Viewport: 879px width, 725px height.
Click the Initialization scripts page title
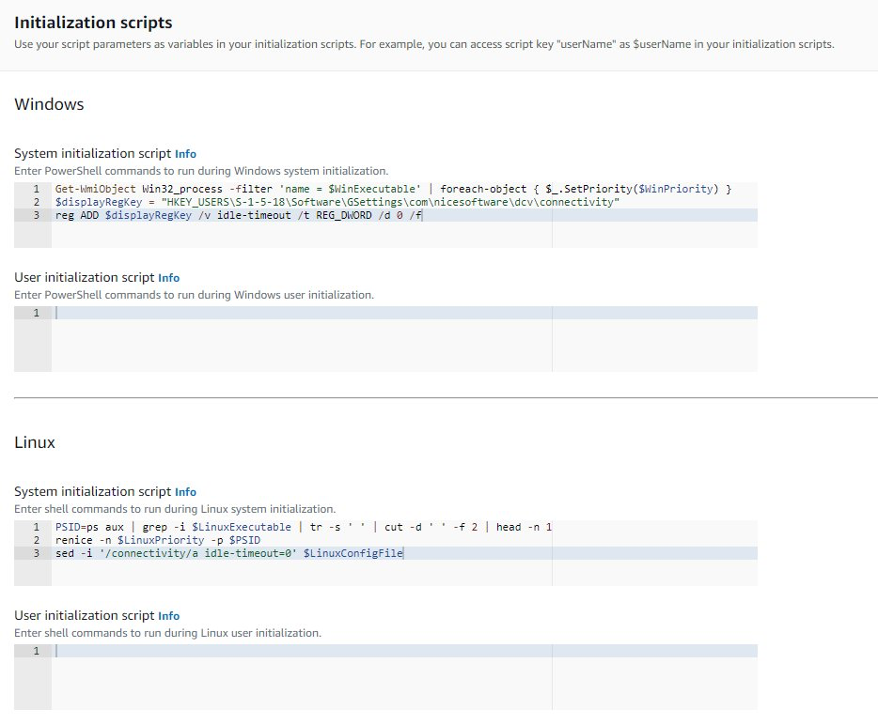[x=93, y=22]
